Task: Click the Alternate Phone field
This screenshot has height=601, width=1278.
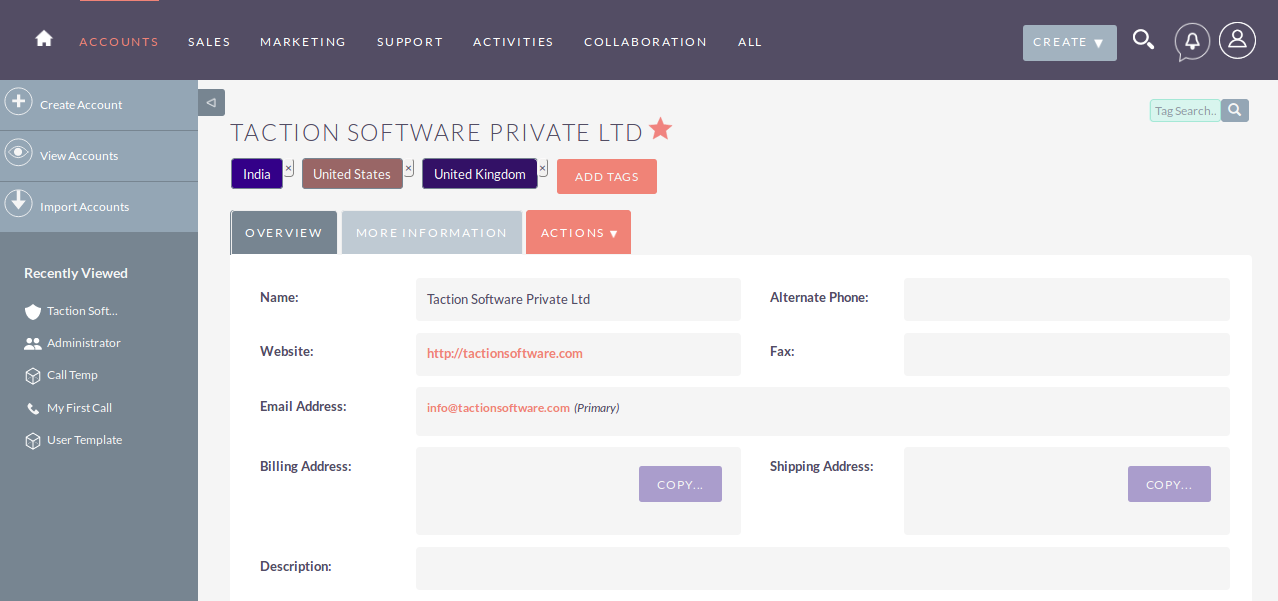Action: pyautogui.click(x=1067, y=299)
